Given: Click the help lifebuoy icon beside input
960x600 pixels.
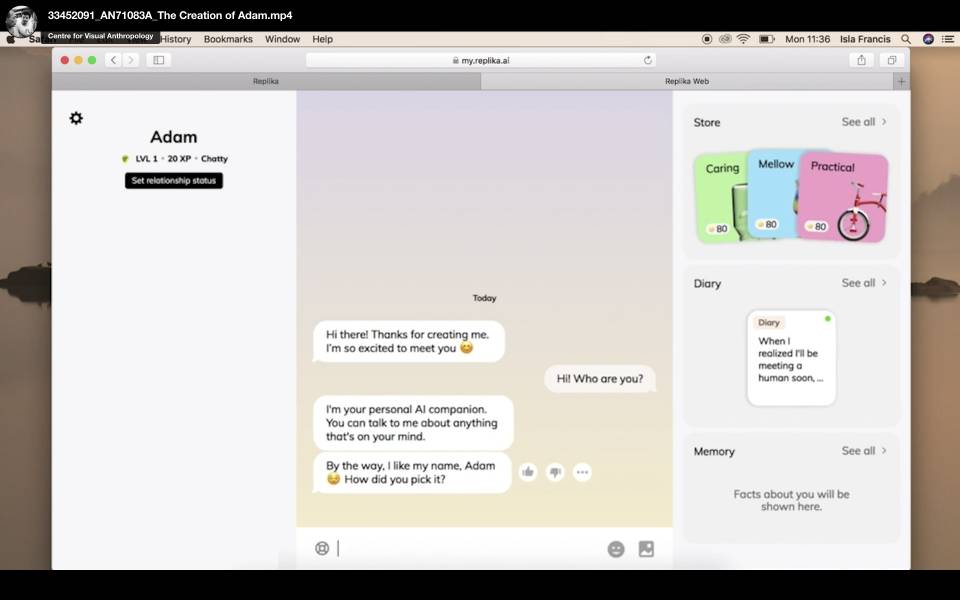Looking at the screenshot, I should (x=322, y=548).
